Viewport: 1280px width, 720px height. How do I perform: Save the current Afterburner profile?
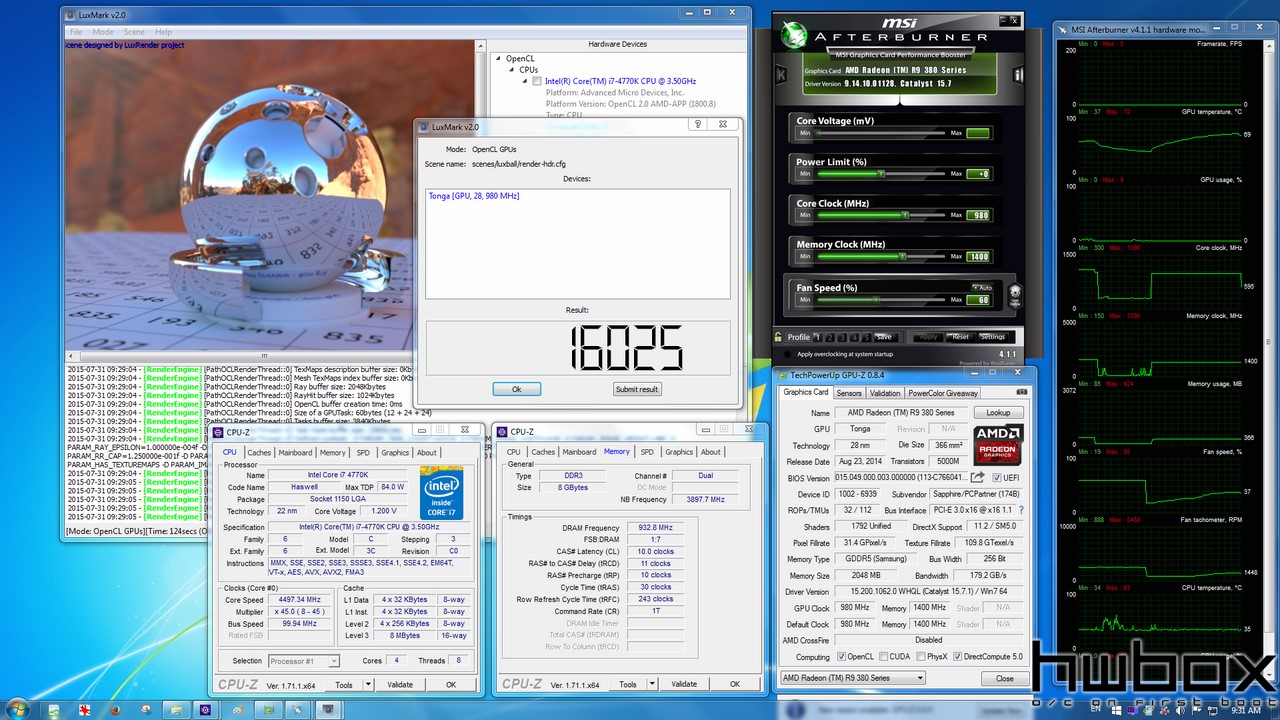(x=884, y=337)
